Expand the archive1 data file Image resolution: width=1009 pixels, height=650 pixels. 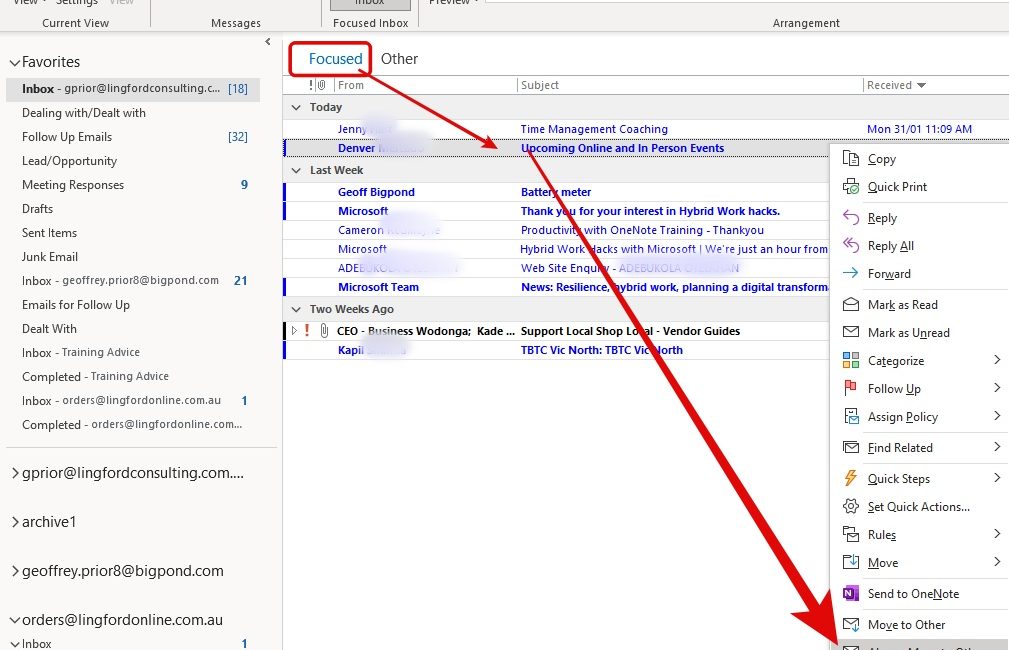pyautogui.click(x=15, y=522)
